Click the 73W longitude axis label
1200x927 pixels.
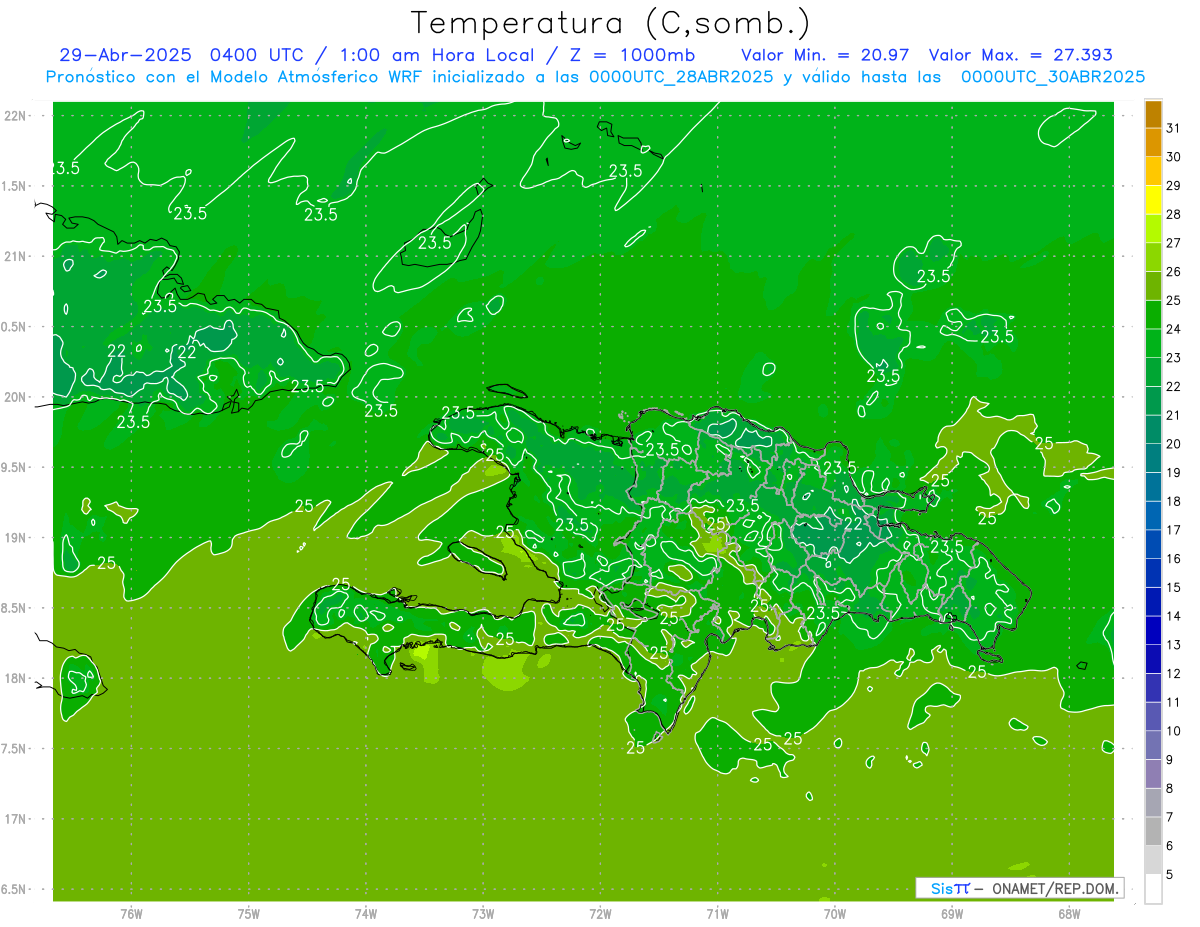click(483, 914)
